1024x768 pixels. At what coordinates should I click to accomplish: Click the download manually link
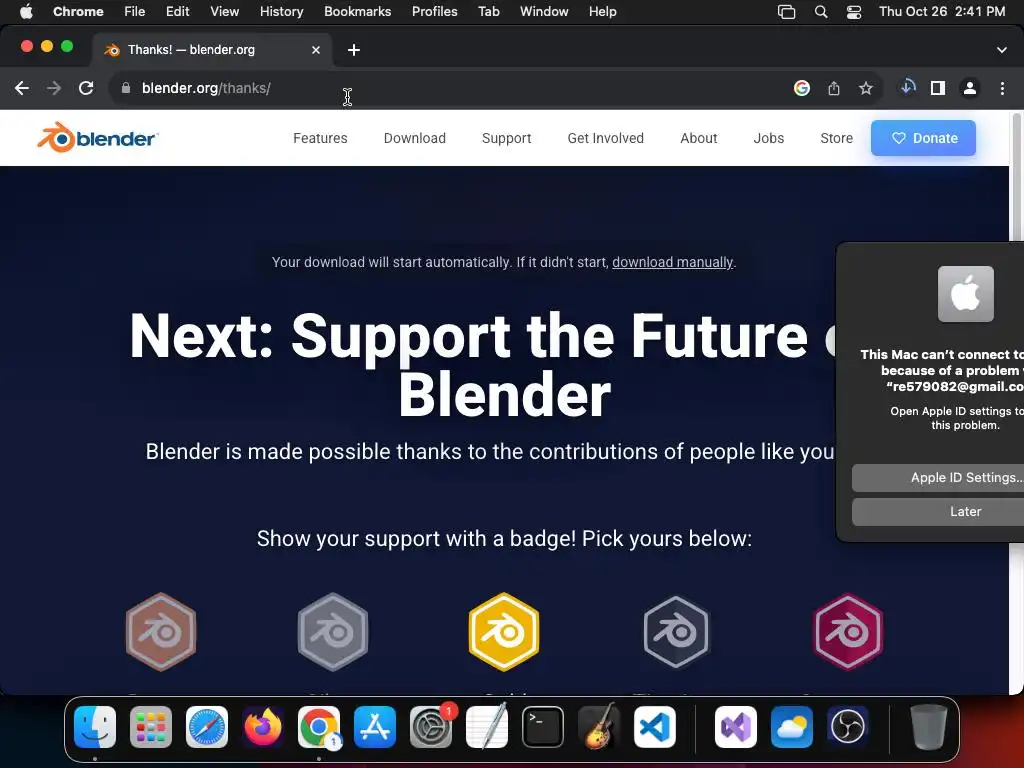click(673, 262)
